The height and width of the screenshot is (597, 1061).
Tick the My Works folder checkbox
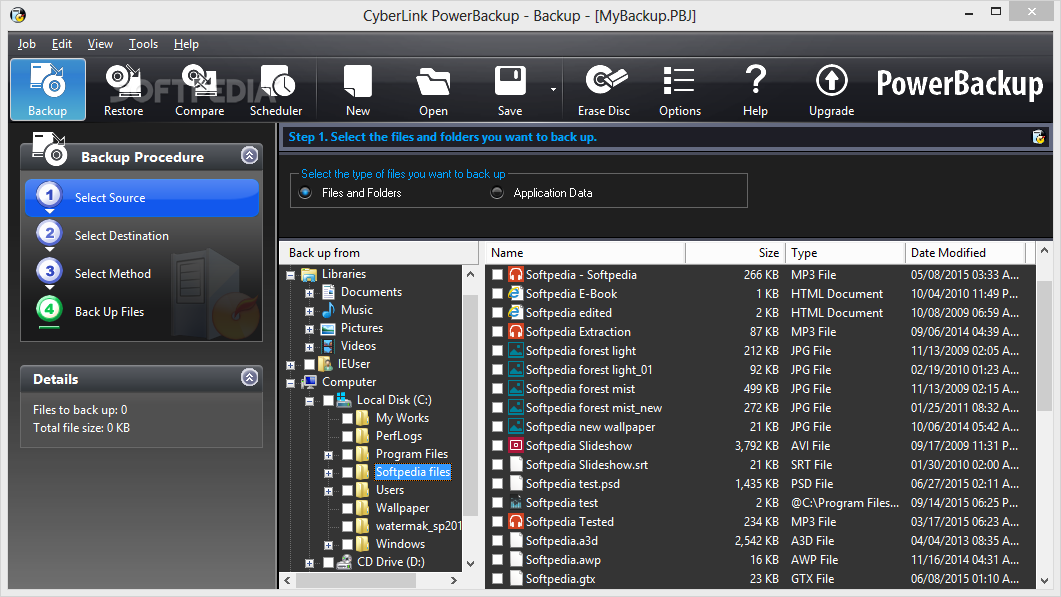347,418
